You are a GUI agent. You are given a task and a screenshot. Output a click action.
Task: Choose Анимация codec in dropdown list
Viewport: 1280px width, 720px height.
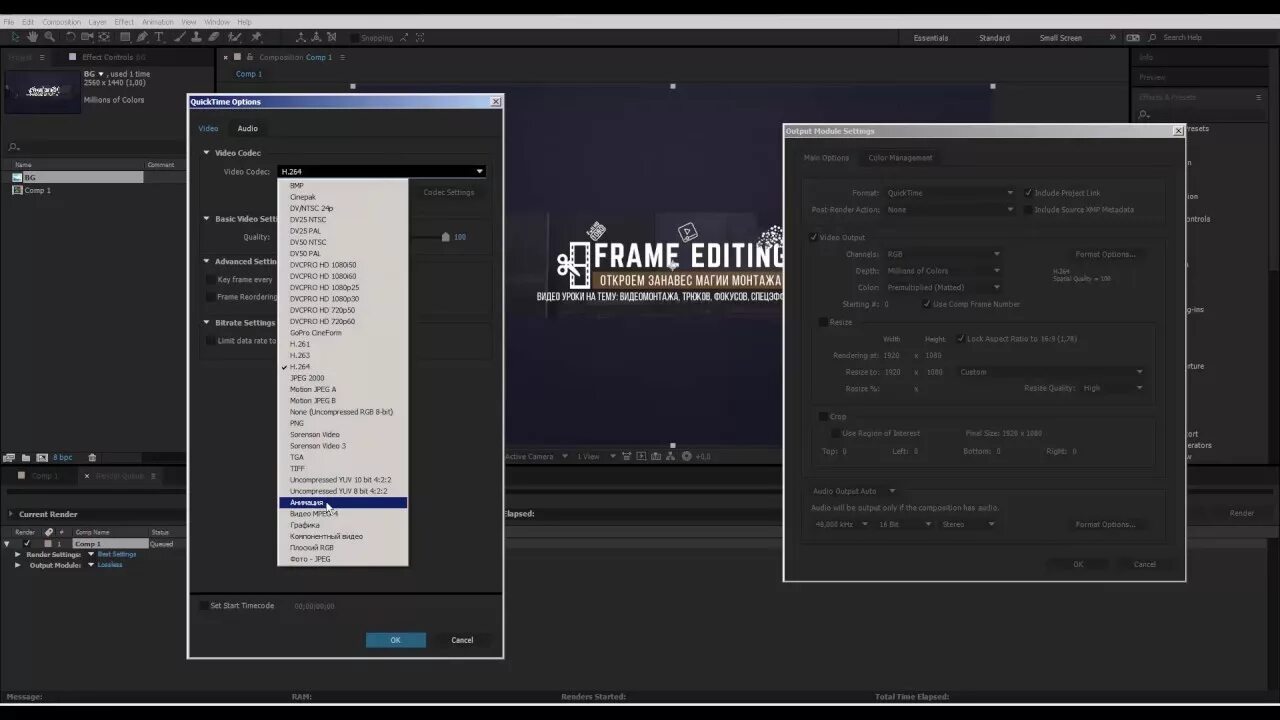pos(343,503)
